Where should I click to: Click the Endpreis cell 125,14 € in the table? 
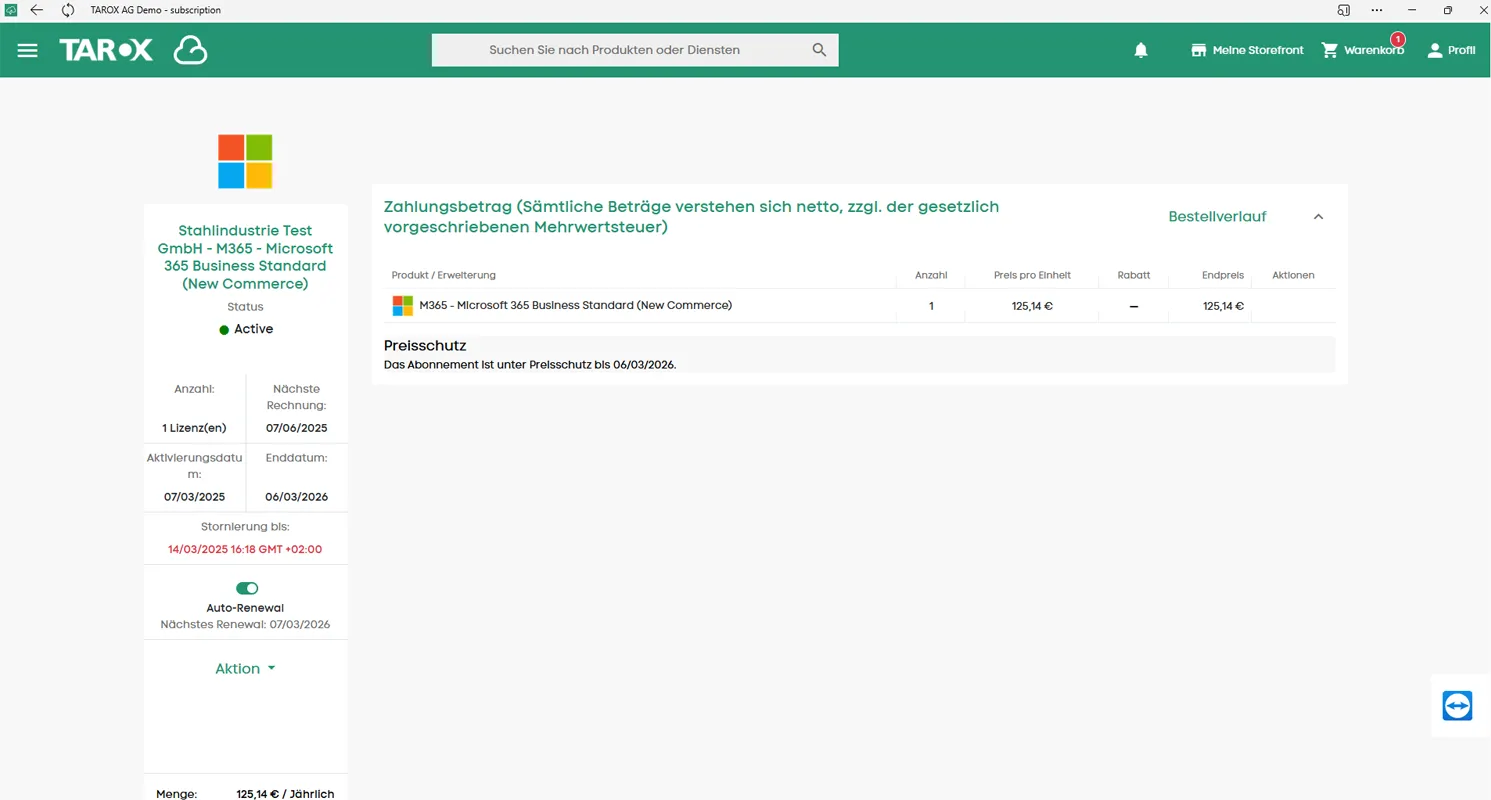1223,306
